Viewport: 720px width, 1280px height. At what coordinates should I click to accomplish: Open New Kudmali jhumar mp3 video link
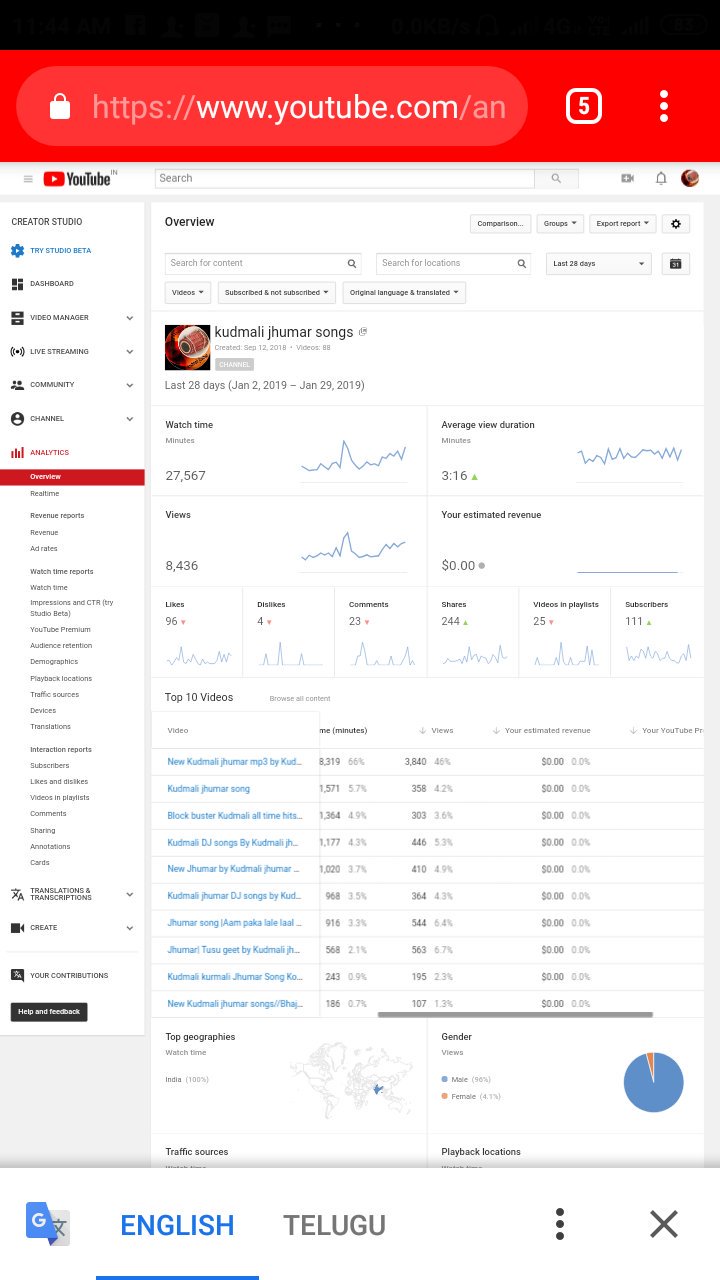point(234,762)
